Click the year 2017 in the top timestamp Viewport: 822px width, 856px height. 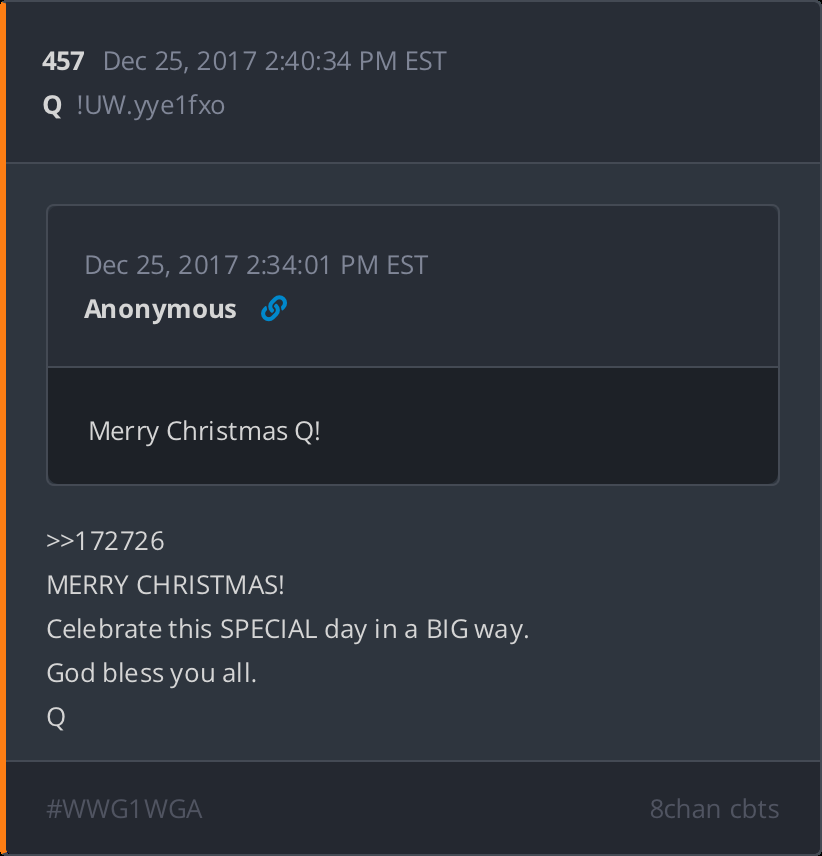[227, 61]
